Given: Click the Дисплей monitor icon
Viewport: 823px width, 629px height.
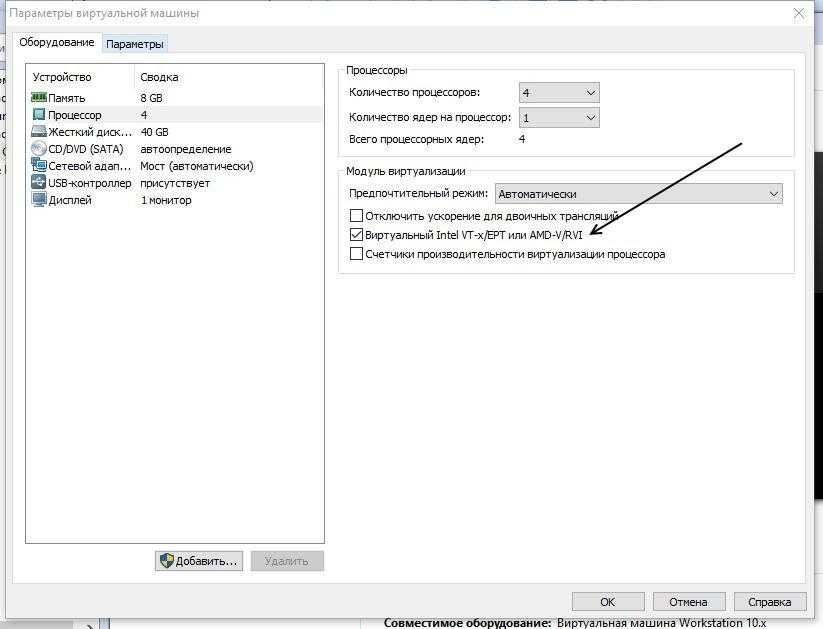Looking at the screenshot, I should click(39, 200).
